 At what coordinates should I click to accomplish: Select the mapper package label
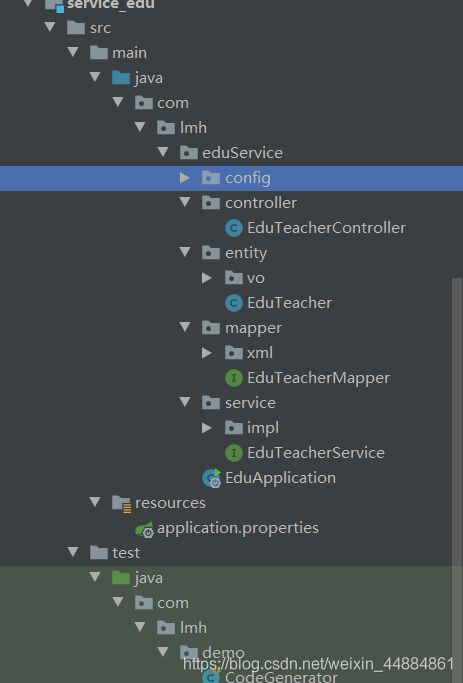coord(253,328)
